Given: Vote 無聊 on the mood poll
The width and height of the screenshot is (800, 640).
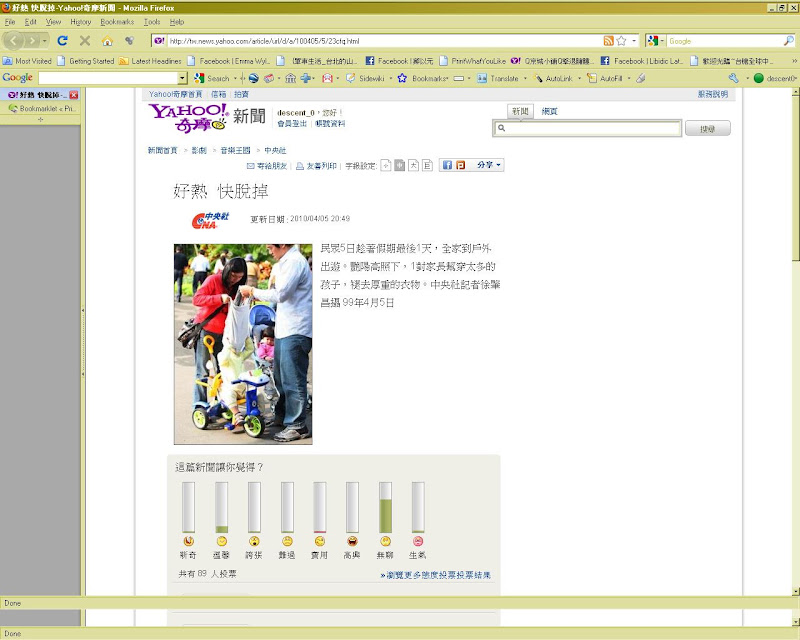Looking at the screenshot, I should click(385, 541).
